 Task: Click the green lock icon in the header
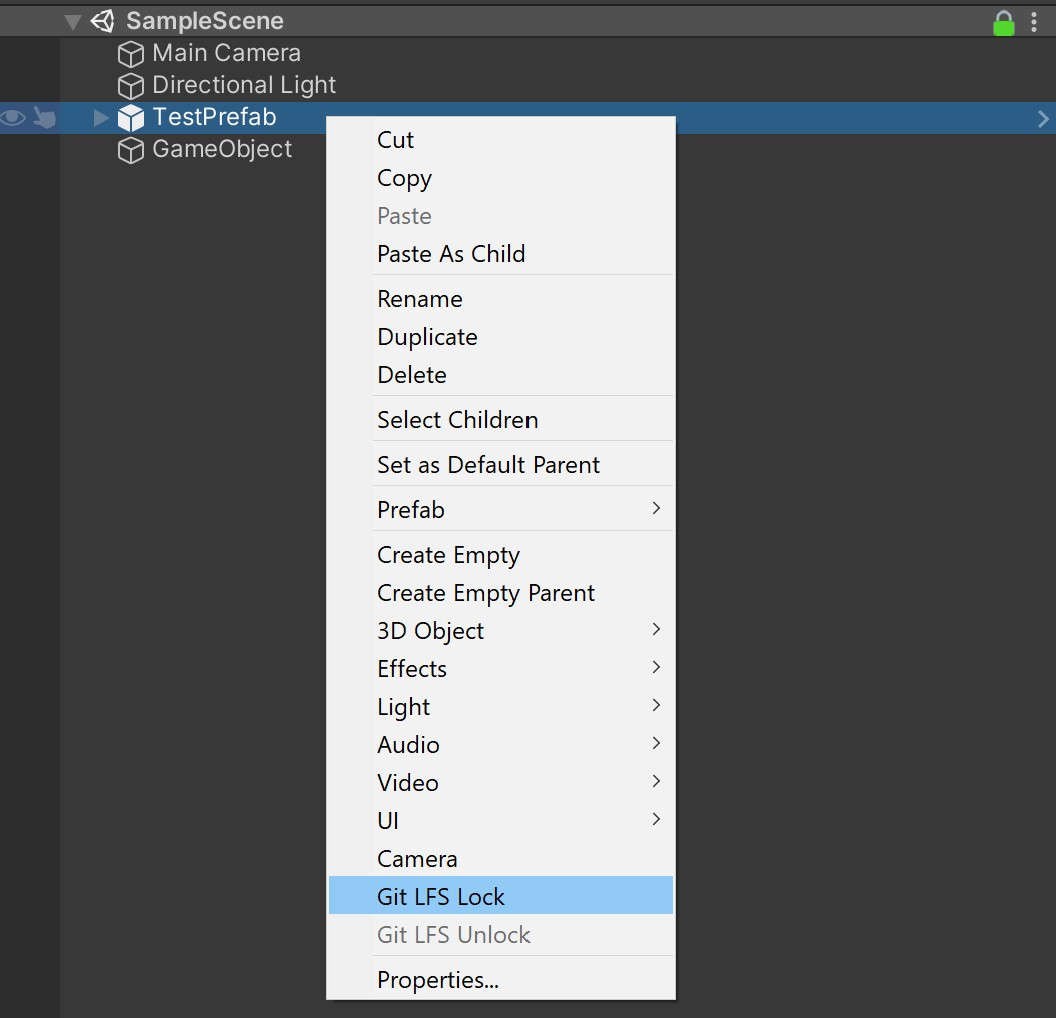(x=1004, y=23)
